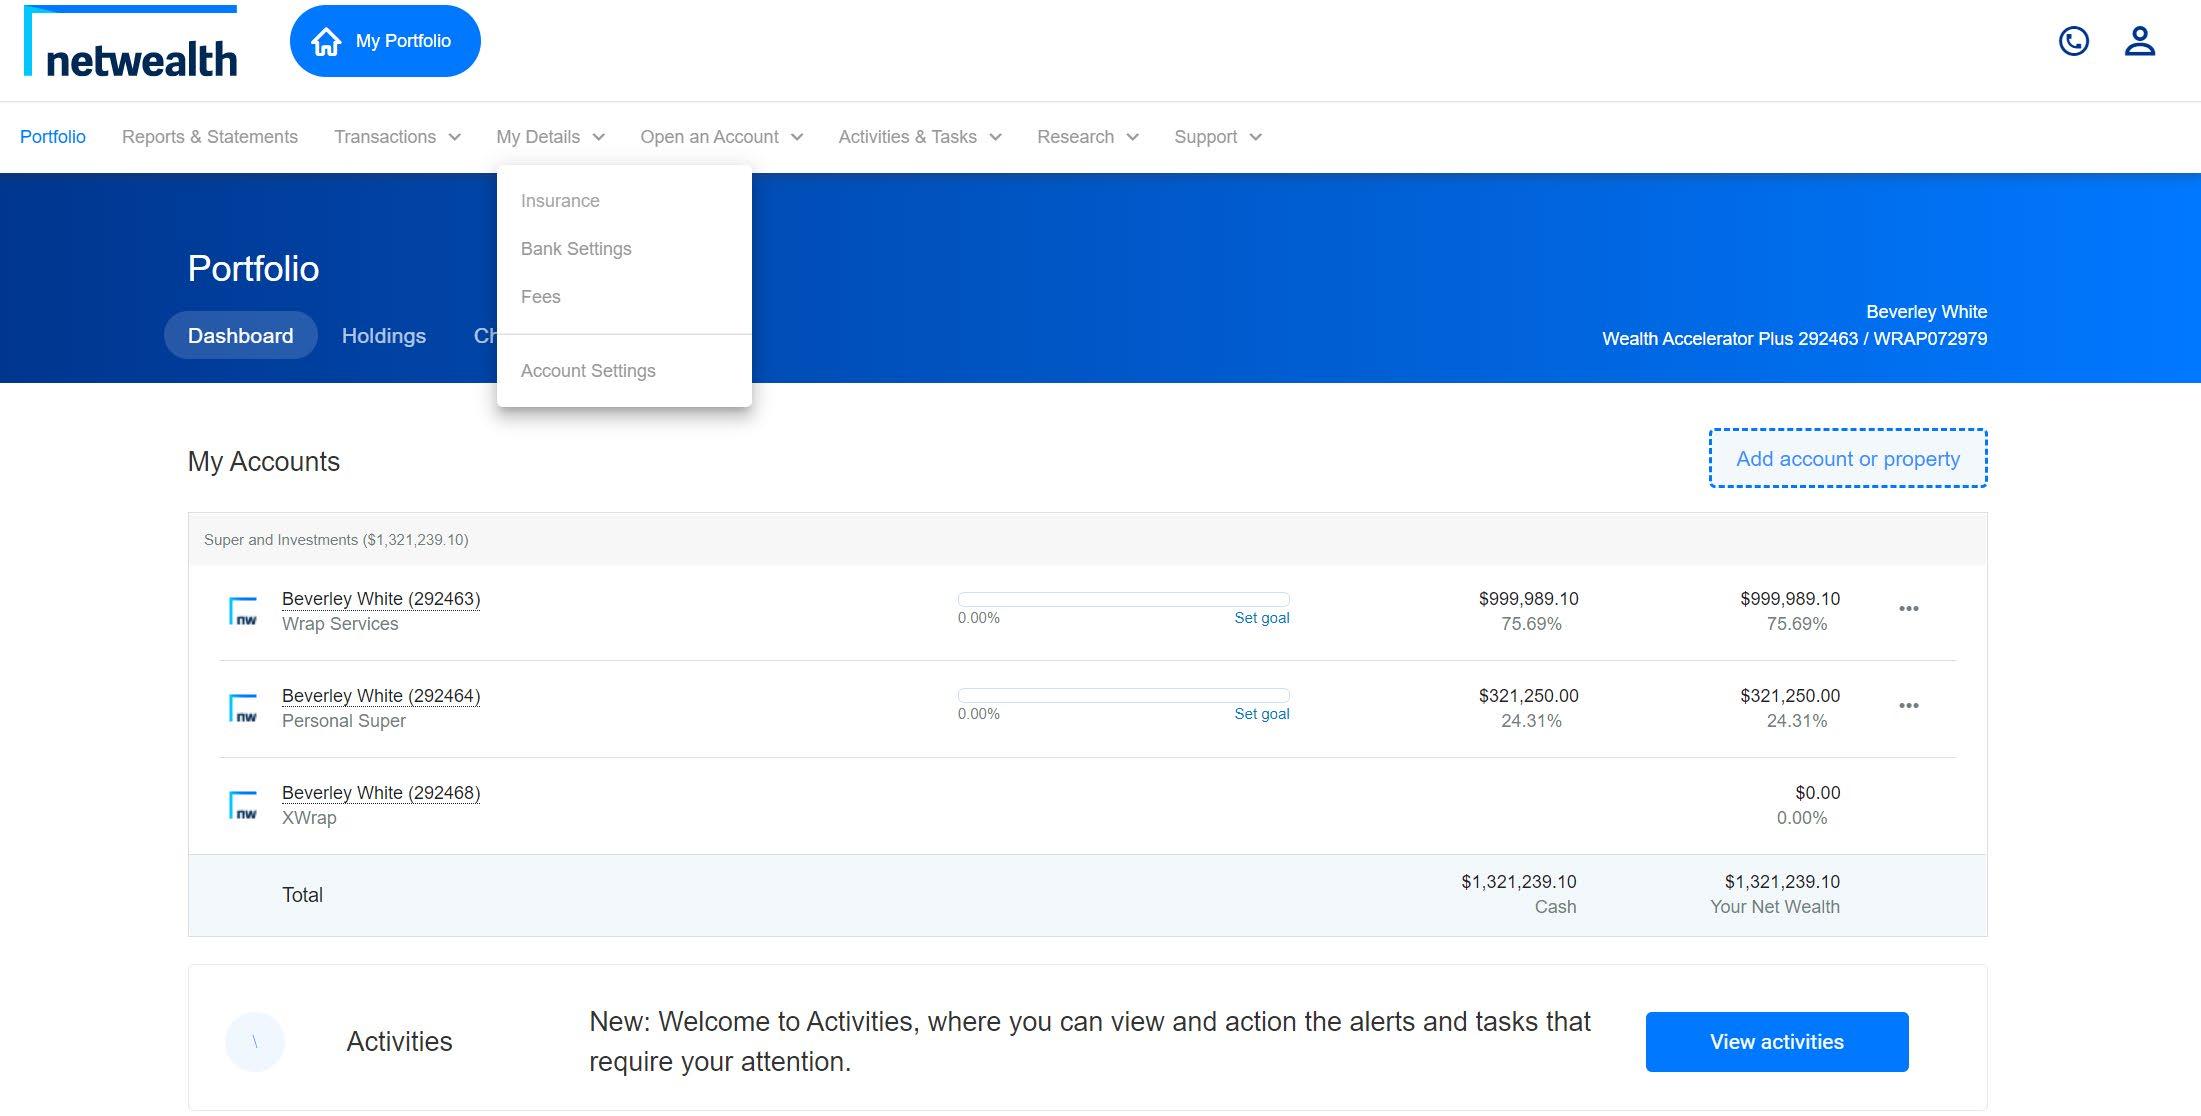Viewport: 2201px width, 1116px height.
Task: Open the Research dropdown menu
Action: (1087, 137)
